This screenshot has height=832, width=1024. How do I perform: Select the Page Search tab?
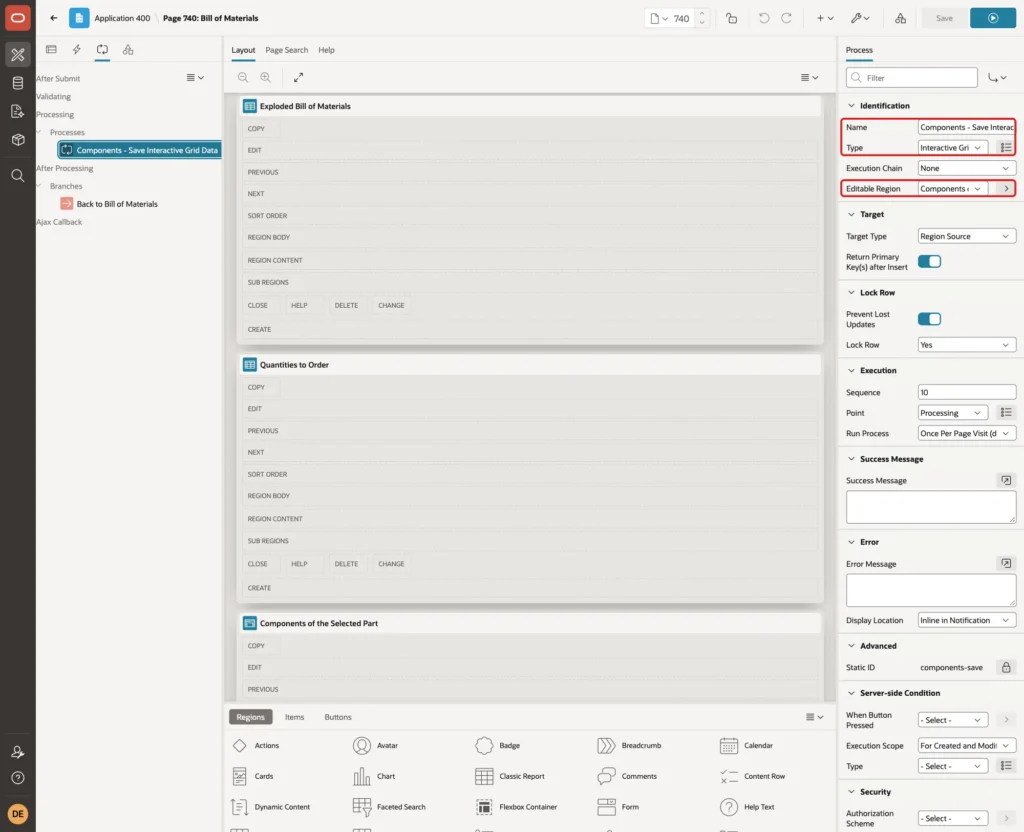(x=286, y=50)
